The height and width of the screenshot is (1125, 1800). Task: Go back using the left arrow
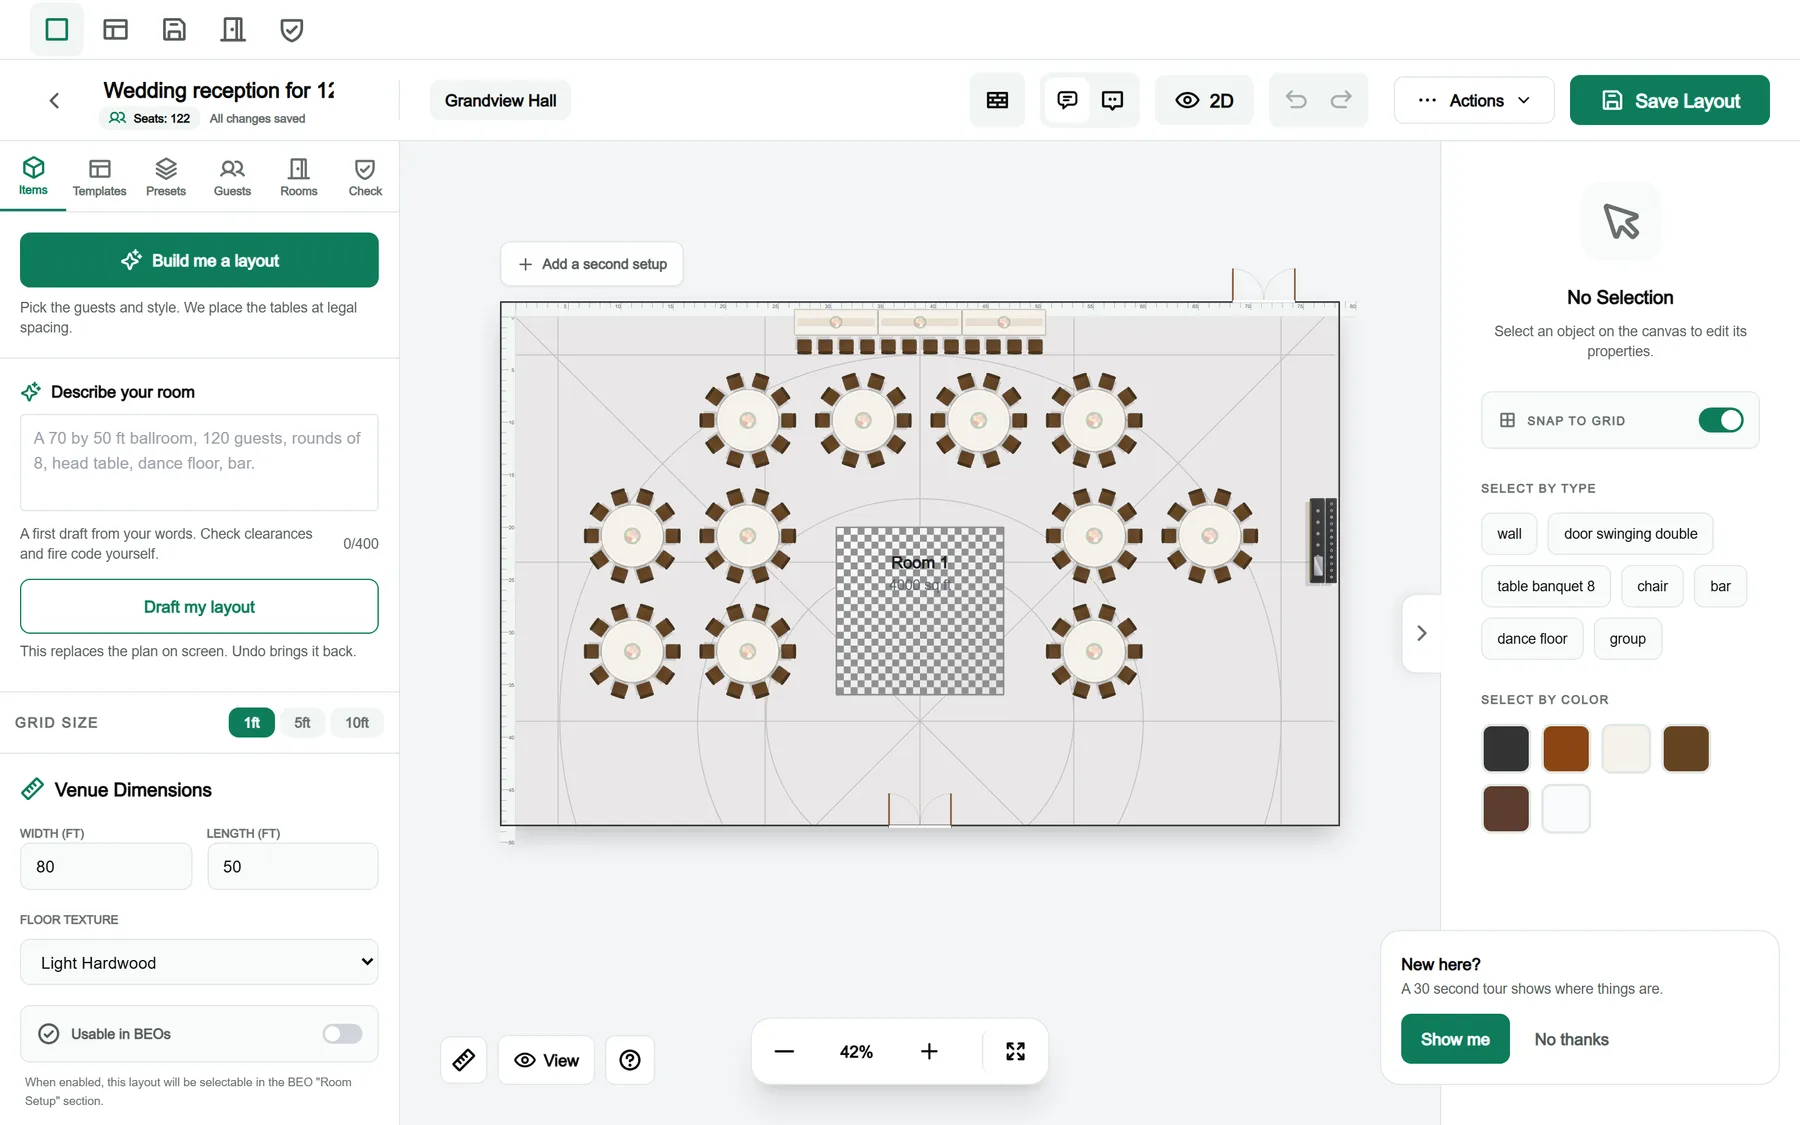click(54, 100)
